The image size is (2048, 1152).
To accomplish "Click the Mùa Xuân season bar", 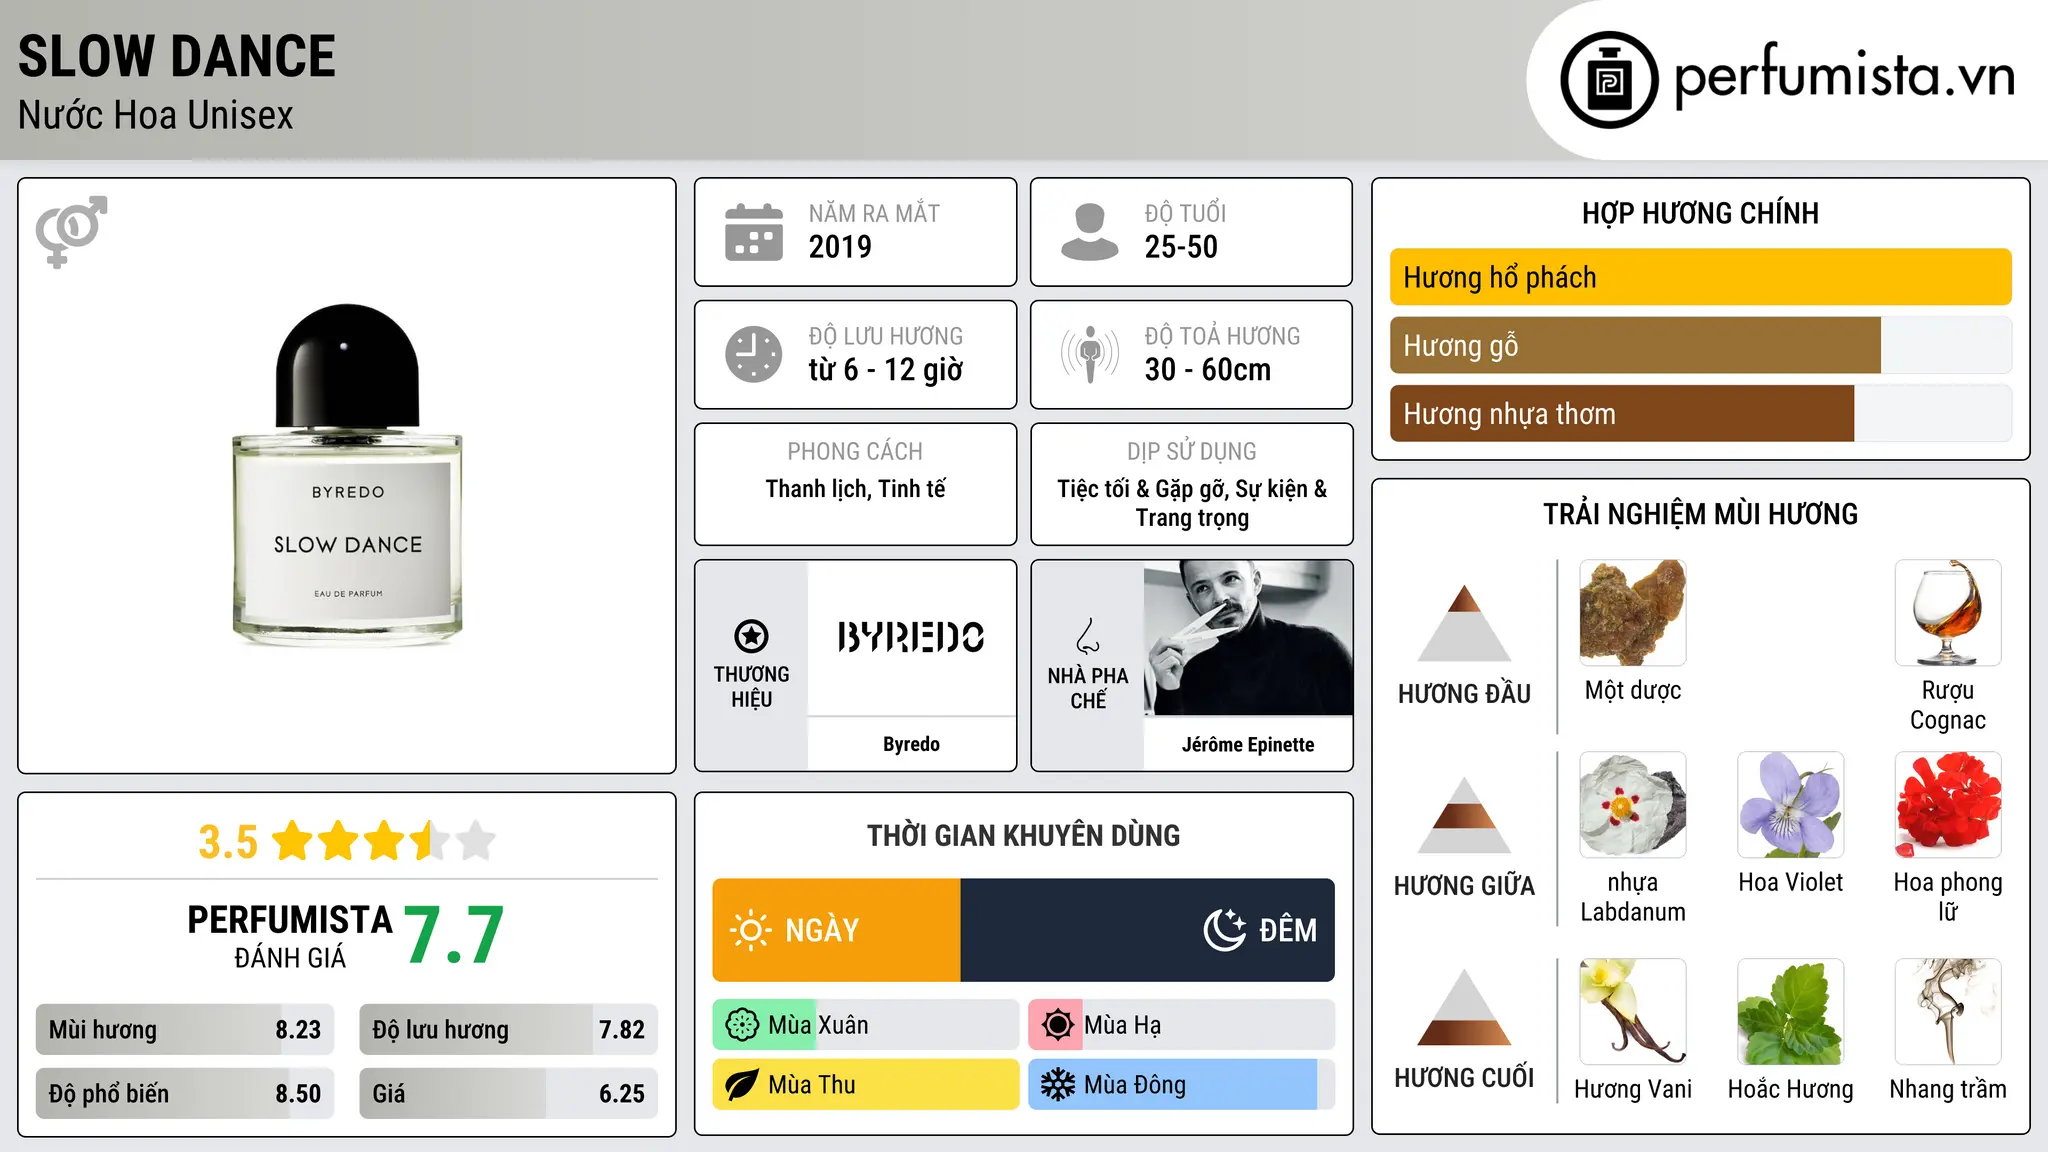I will 866,1025.
